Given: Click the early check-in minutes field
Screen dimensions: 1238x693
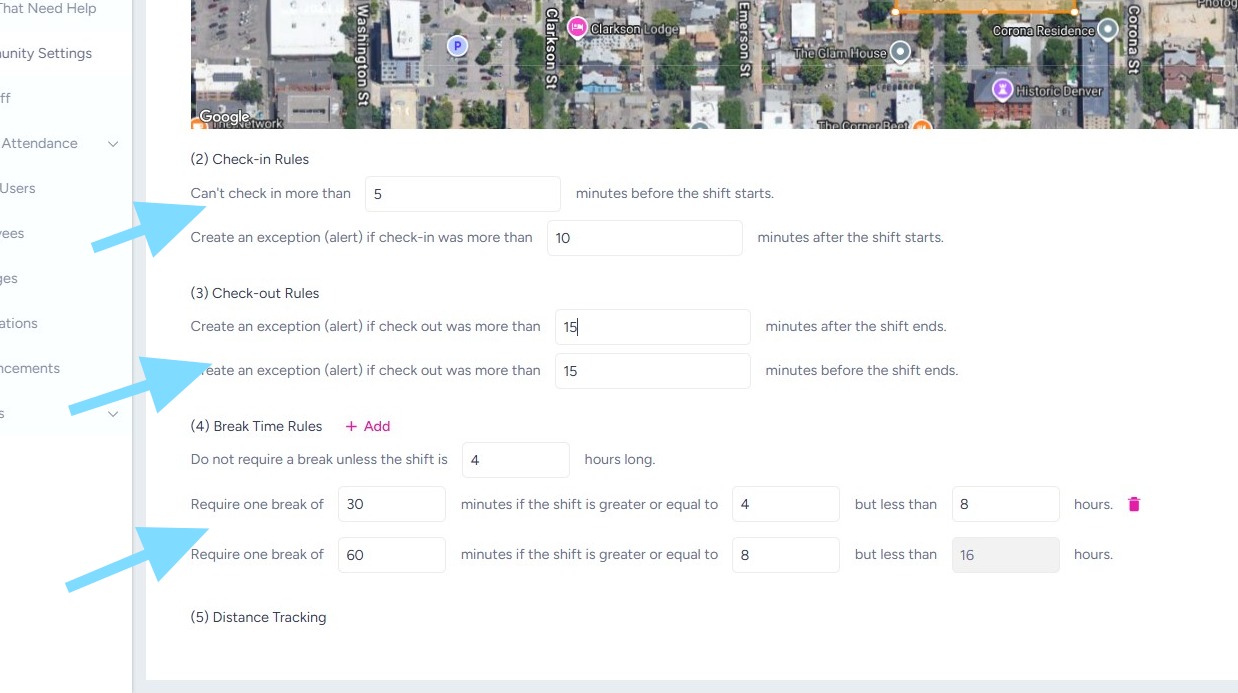Looking at the screenshot, I should click(462, 194).
